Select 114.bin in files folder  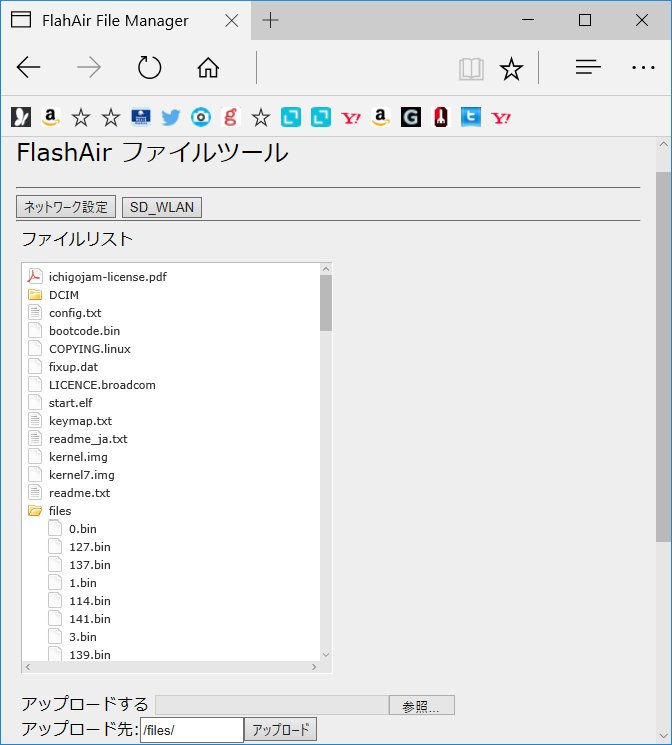pyautogui.click(x=90, y=601)
